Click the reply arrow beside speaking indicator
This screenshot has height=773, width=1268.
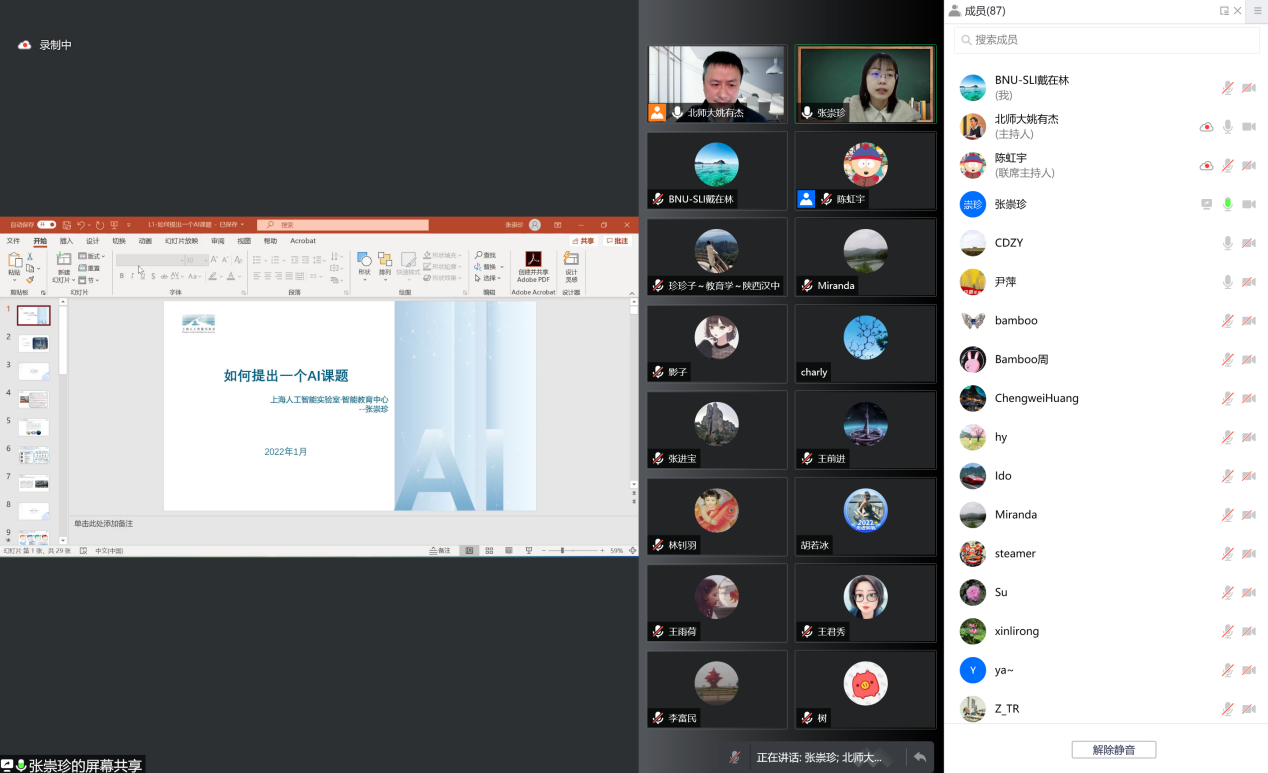click(919, 757)
